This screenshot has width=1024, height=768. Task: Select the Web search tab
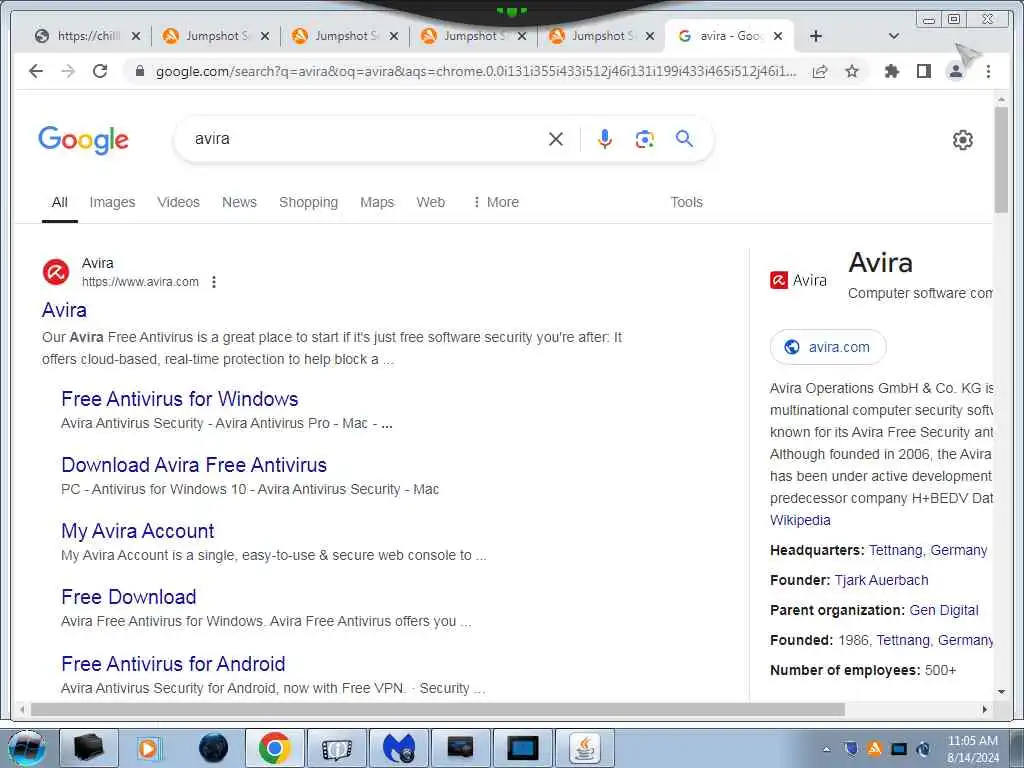click(x=430, y=202)
